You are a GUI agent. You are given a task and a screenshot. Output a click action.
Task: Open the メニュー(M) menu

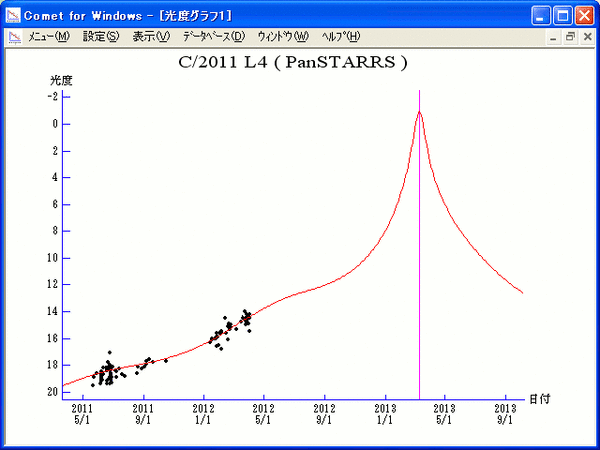49,36
